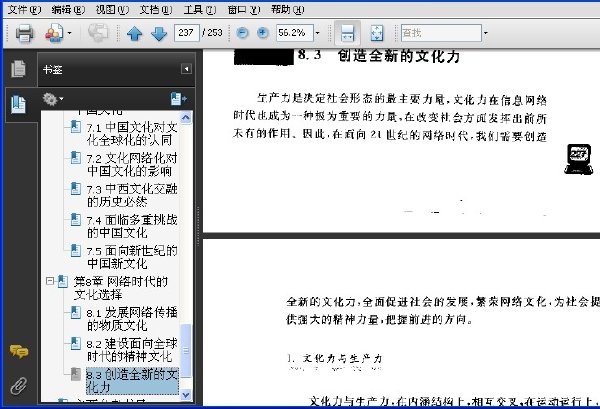Image resolution: width=600 pixels, height=409 pixels.
Task: Go to next page with down arrow
Action: click(x=159, y=33)
